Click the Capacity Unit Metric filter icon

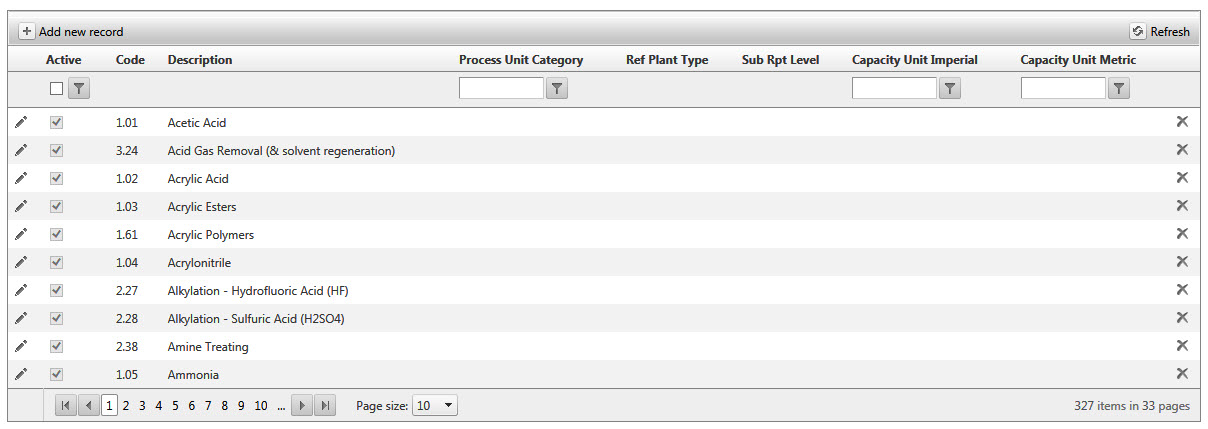click(x=1120, y=89)
